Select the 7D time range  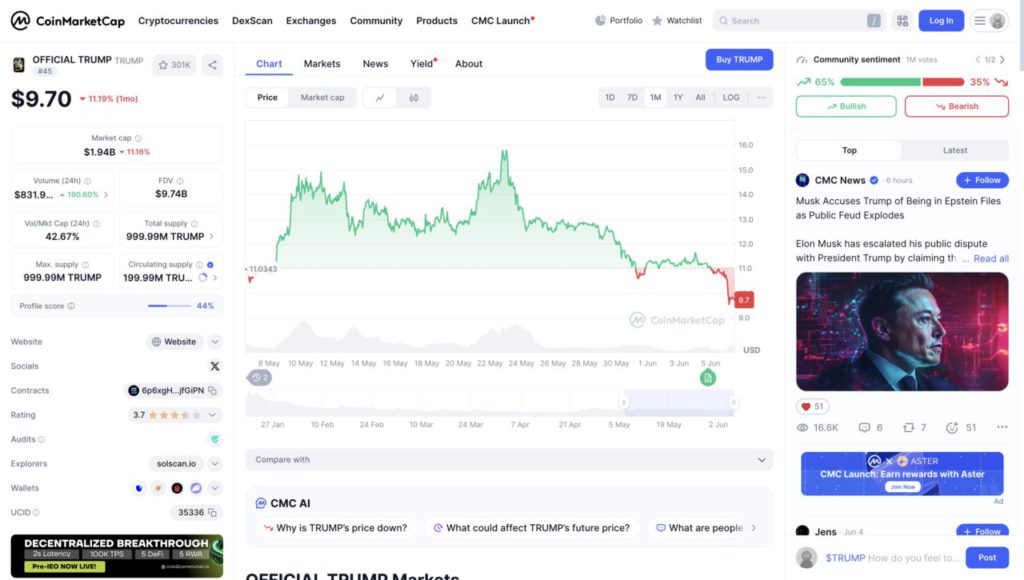[x=632, y=98]
